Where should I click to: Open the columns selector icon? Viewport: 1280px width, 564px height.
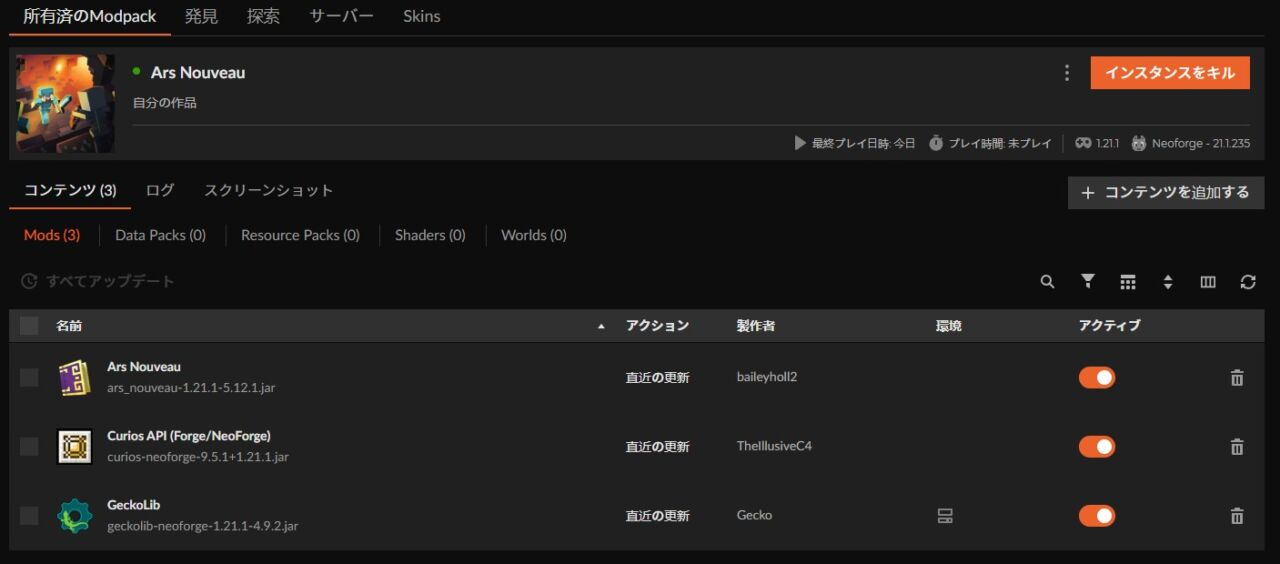point(1208,282)
